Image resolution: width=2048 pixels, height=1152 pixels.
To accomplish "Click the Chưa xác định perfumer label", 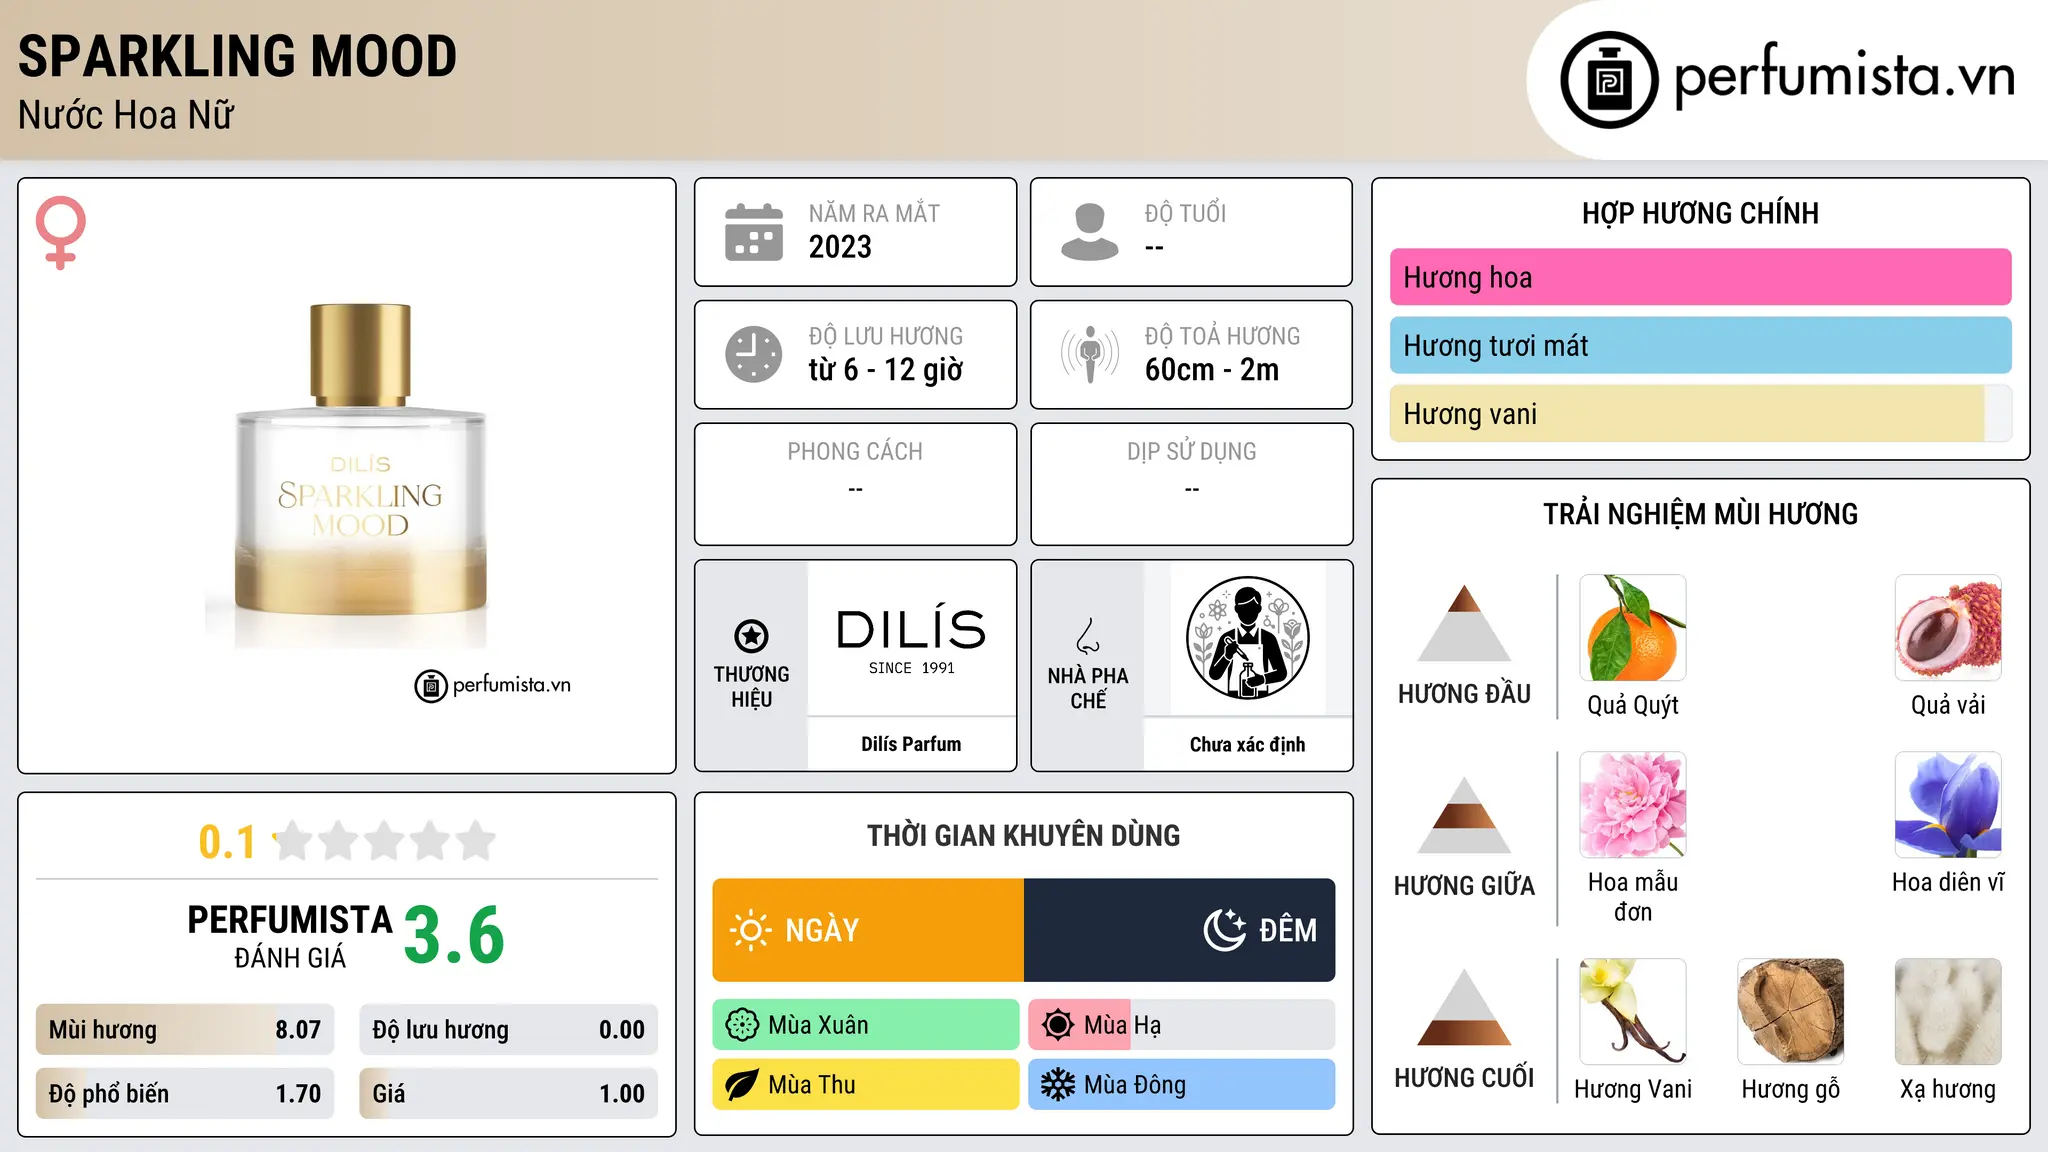I will (x=1247, y=744).
